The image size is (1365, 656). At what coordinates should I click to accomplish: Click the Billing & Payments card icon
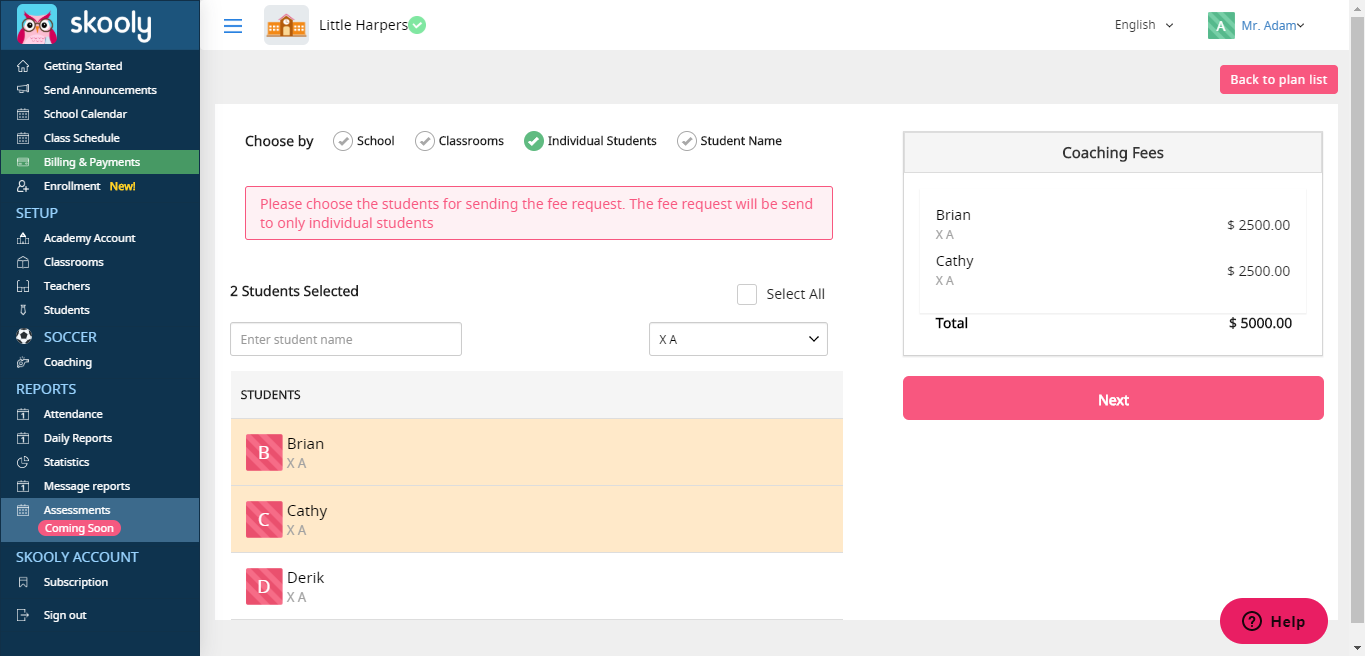pos(23,162)
